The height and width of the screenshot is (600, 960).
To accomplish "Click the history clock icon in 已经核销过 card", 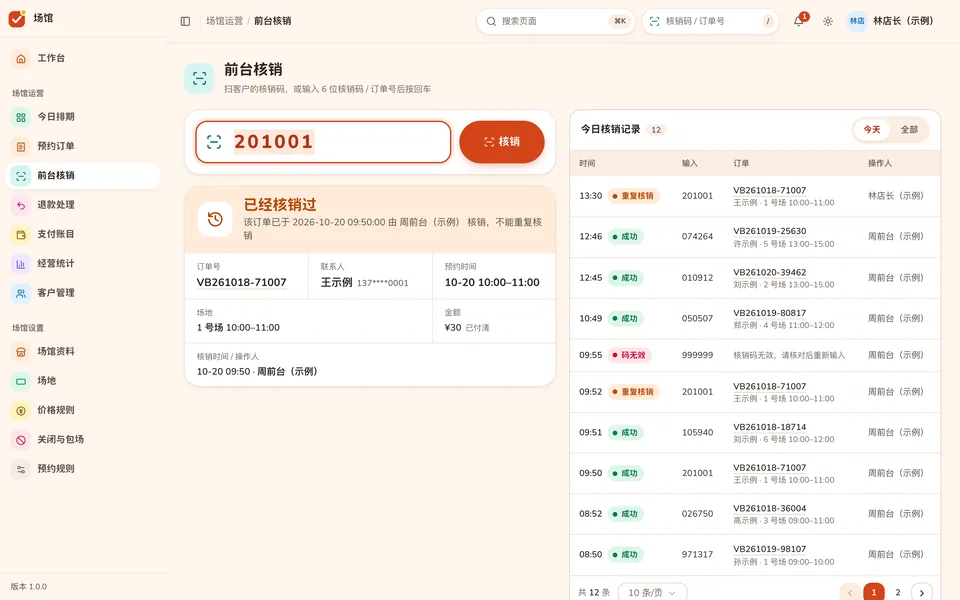I will coord(215,219).
